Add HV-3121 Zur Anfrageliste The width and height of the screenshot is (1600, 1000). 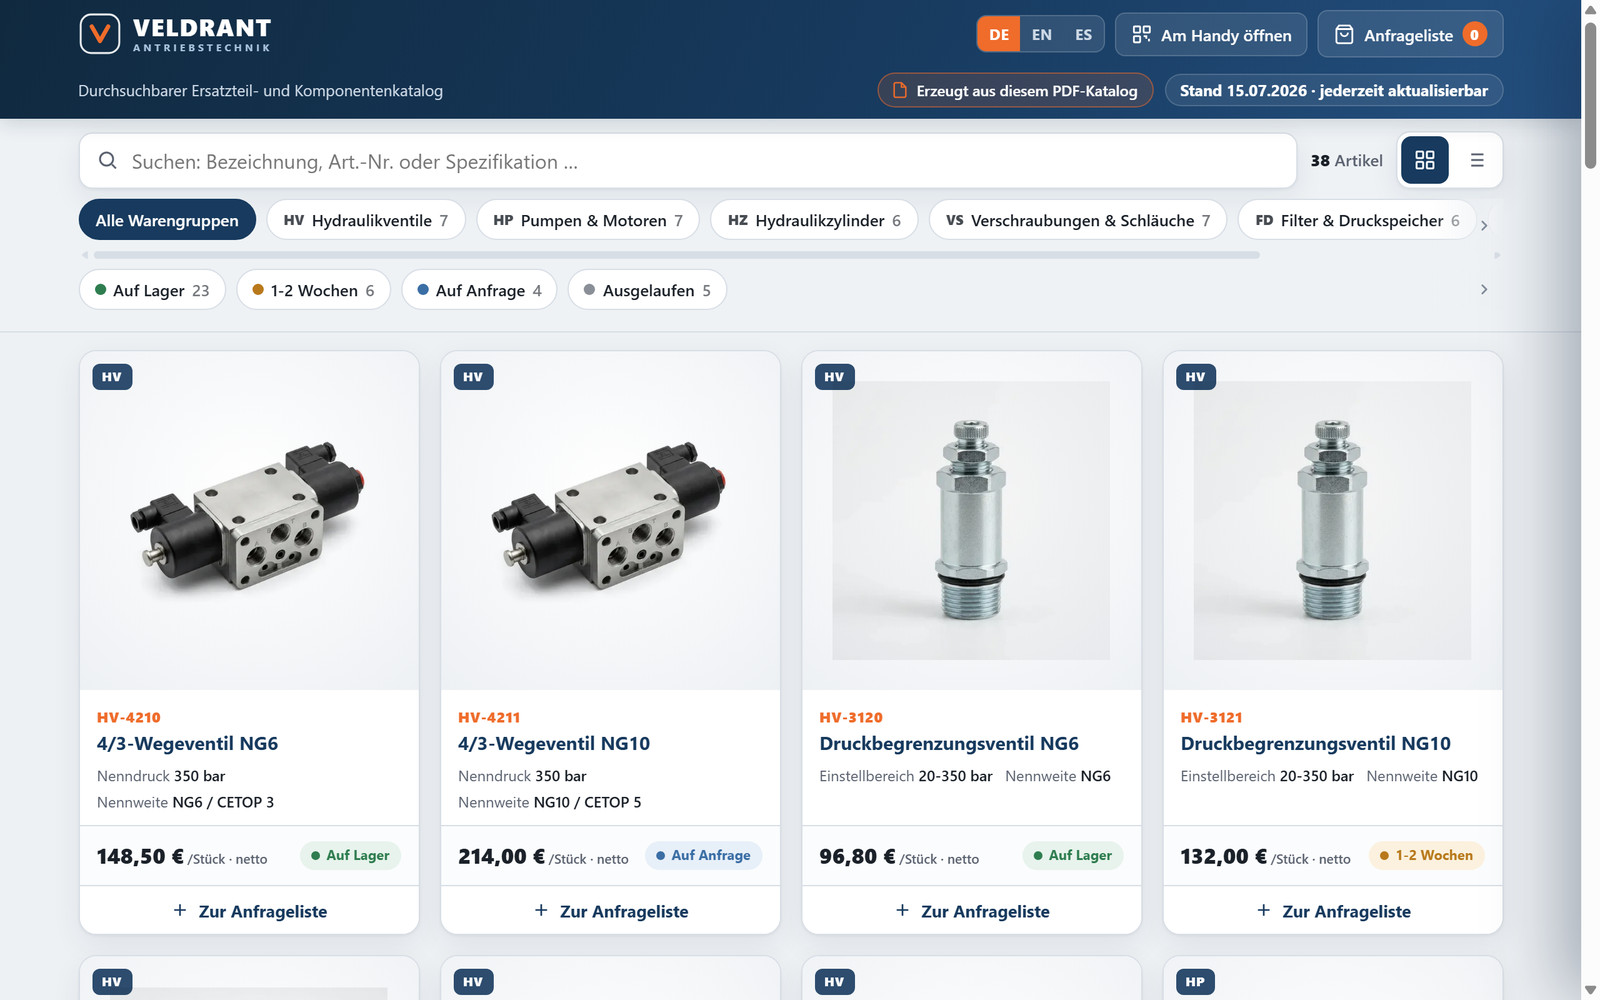[x=1333, y=911]
